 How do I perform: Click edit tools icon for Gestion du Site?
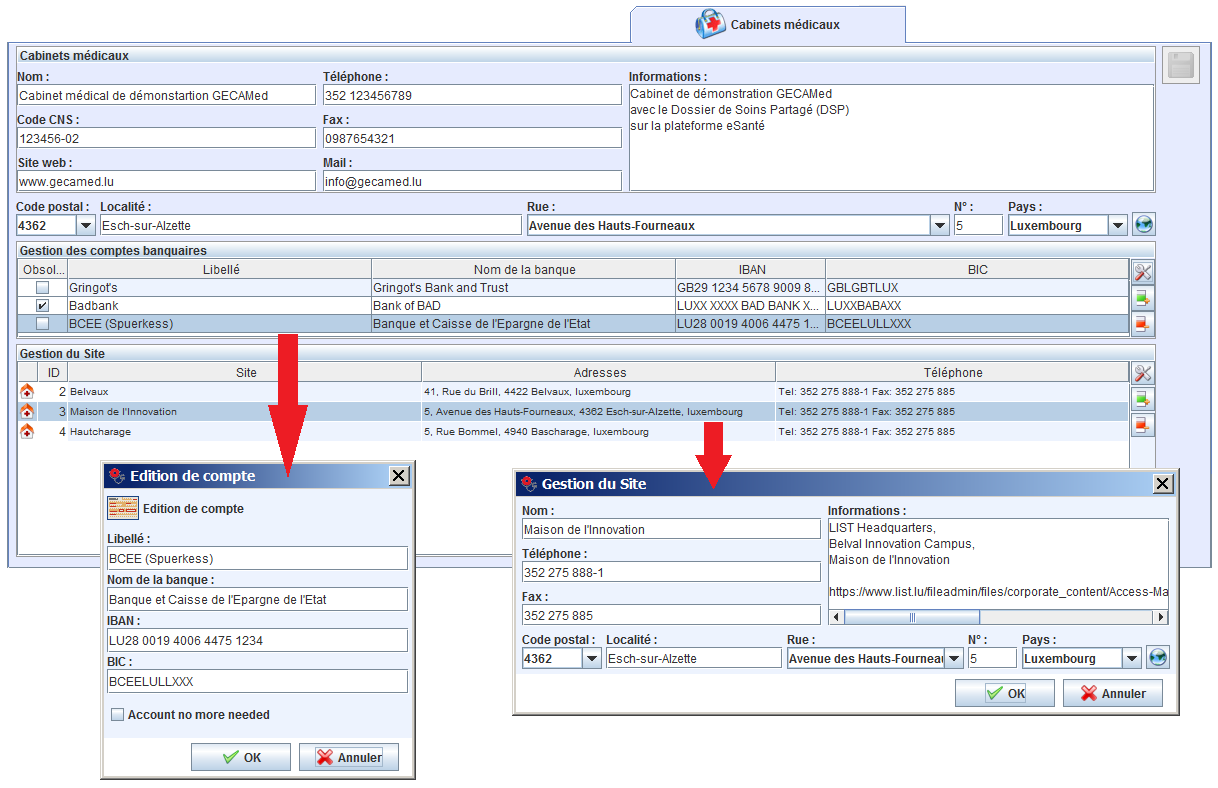tap(1143, 373)
